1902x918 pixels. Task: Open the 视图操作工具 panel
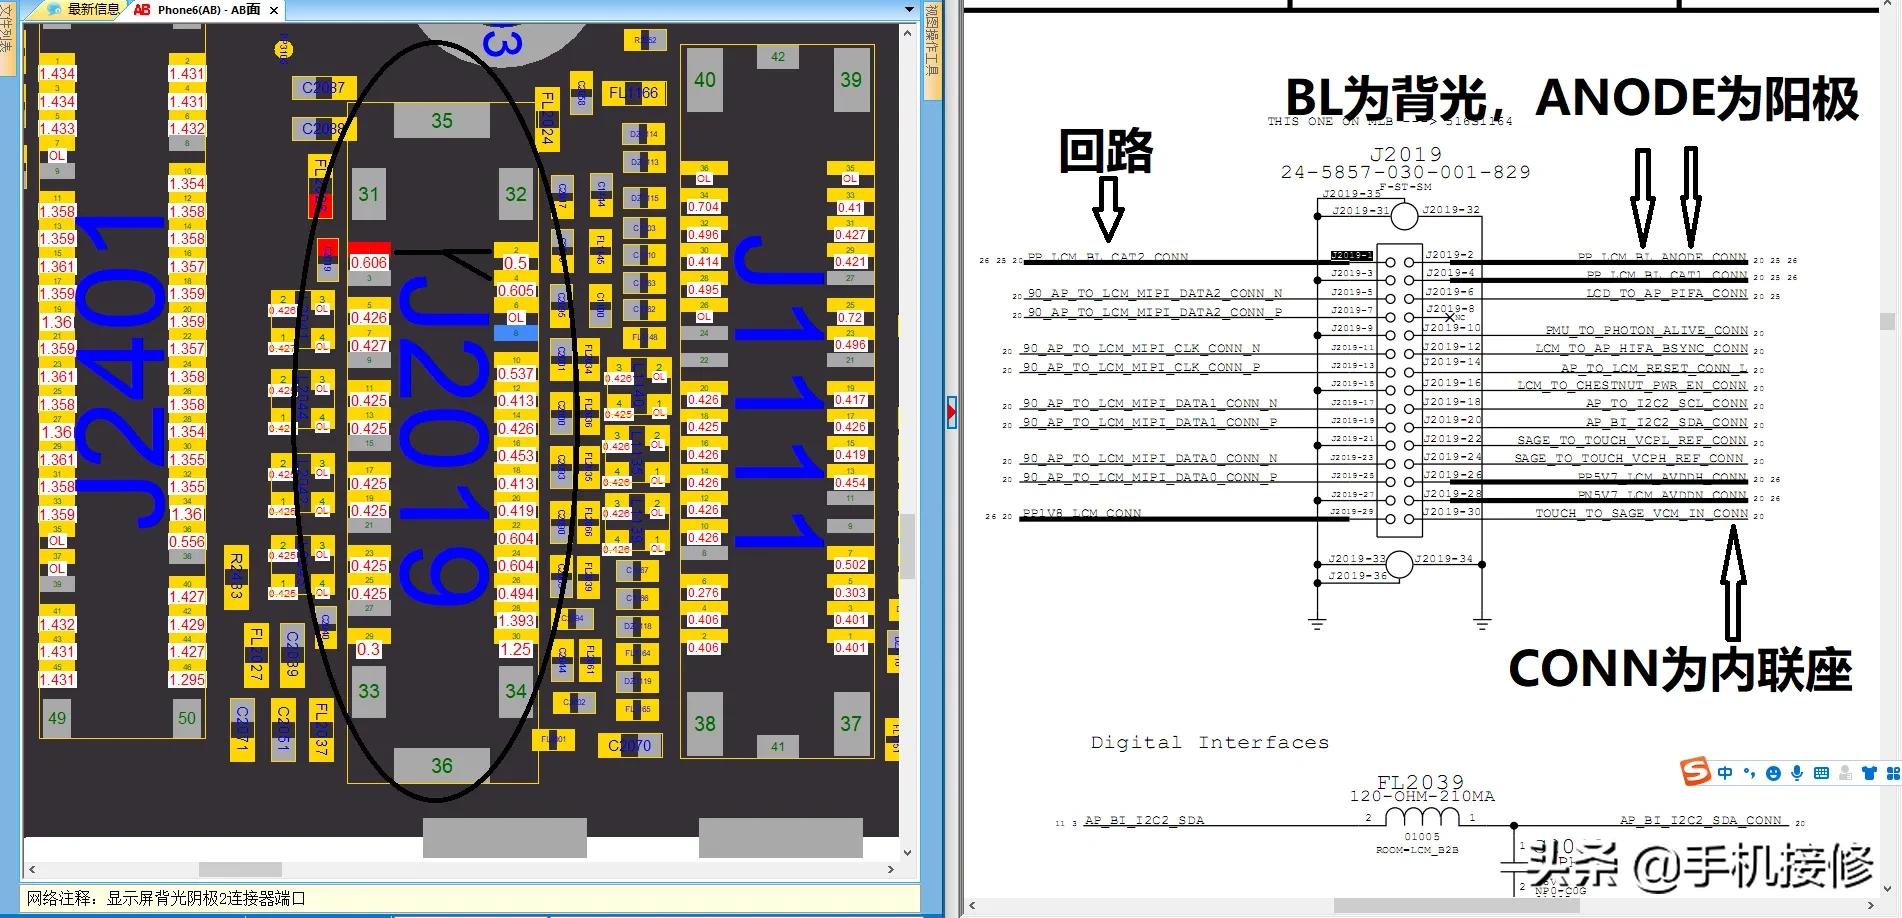tap(932, 50)
